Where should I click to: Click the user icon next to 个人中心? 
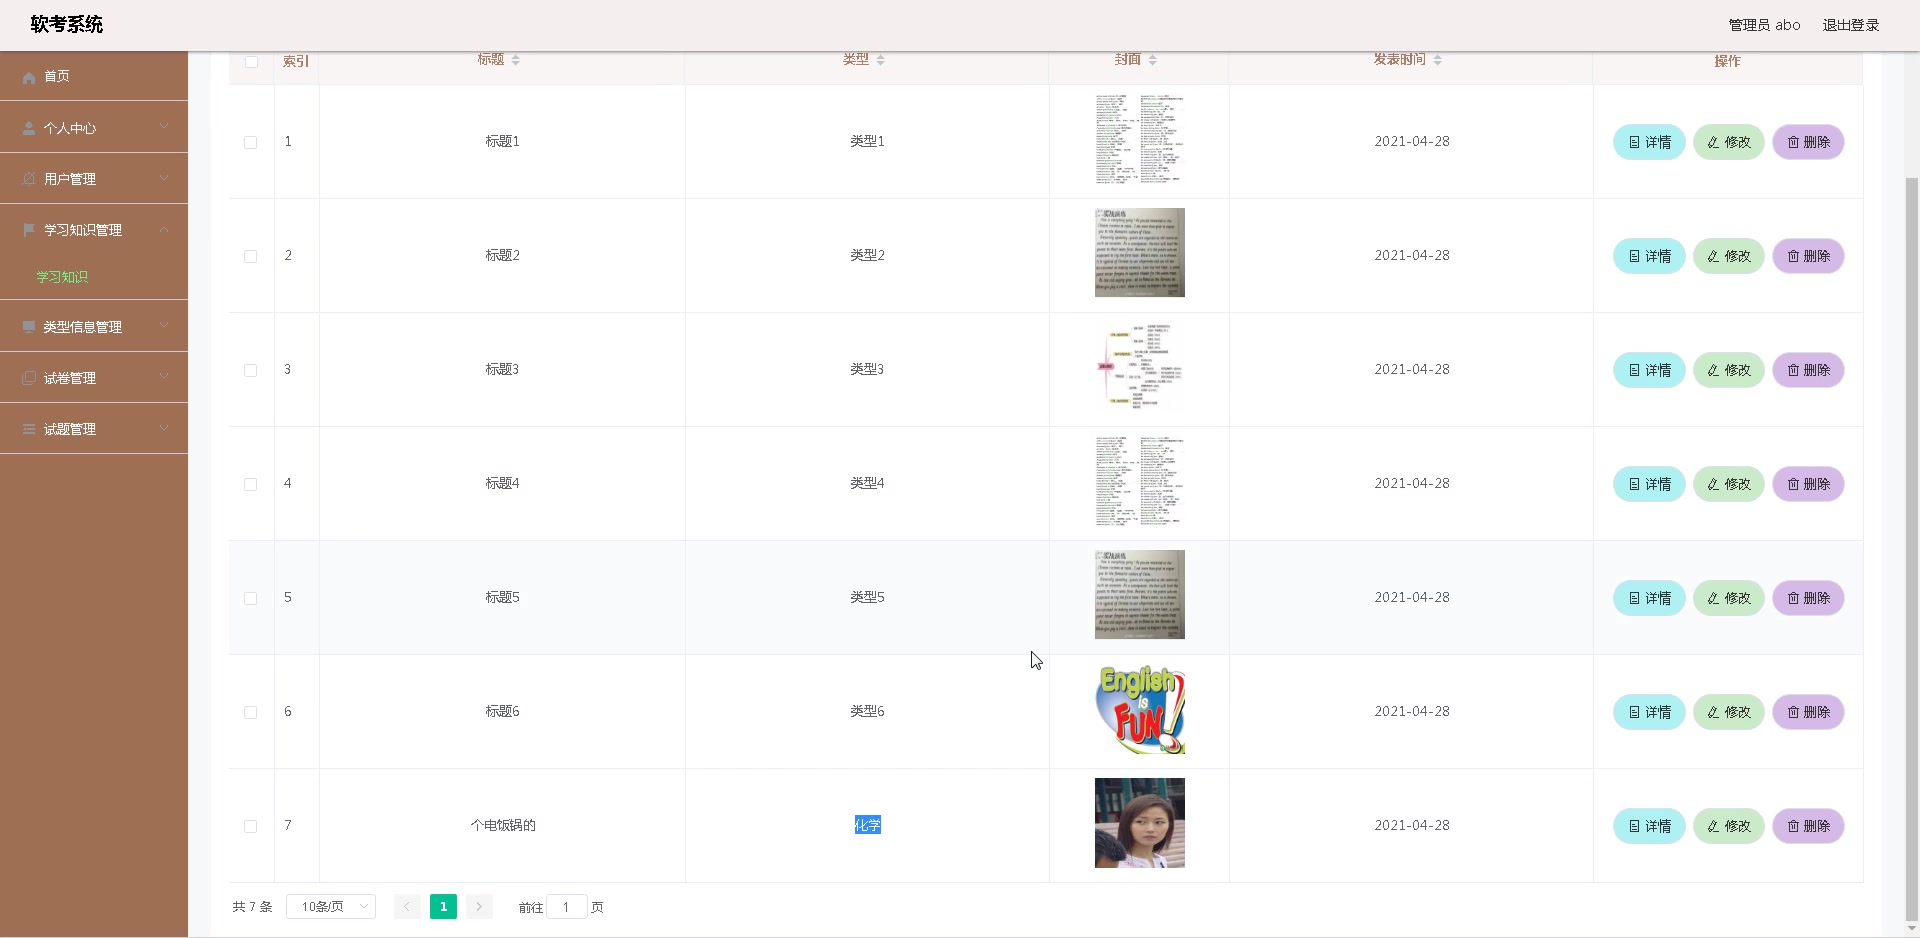29,127
